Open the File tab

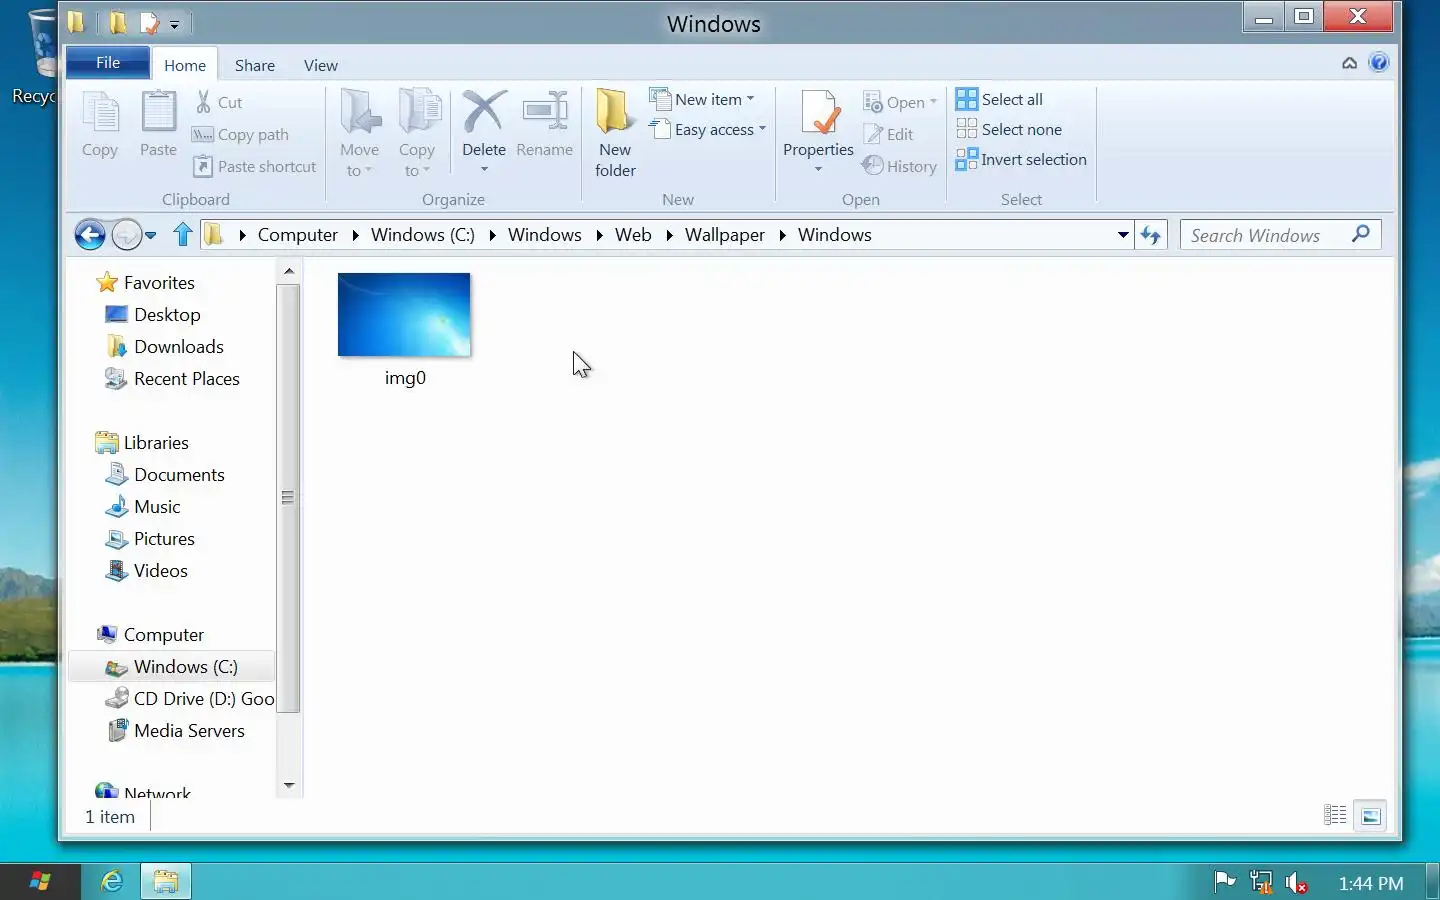point(108,62)
